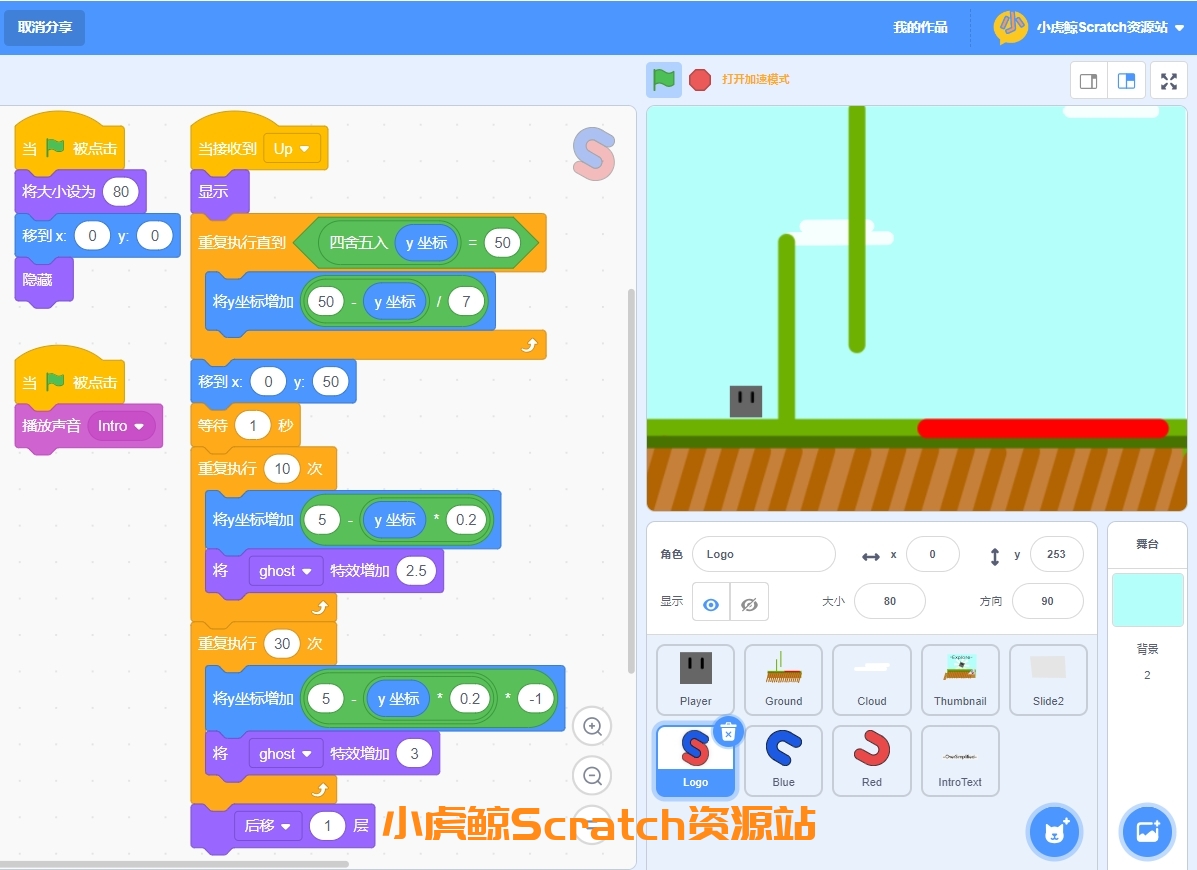Open the choose a sprite button
The image size is (1197, 870).
[1055, 832]
